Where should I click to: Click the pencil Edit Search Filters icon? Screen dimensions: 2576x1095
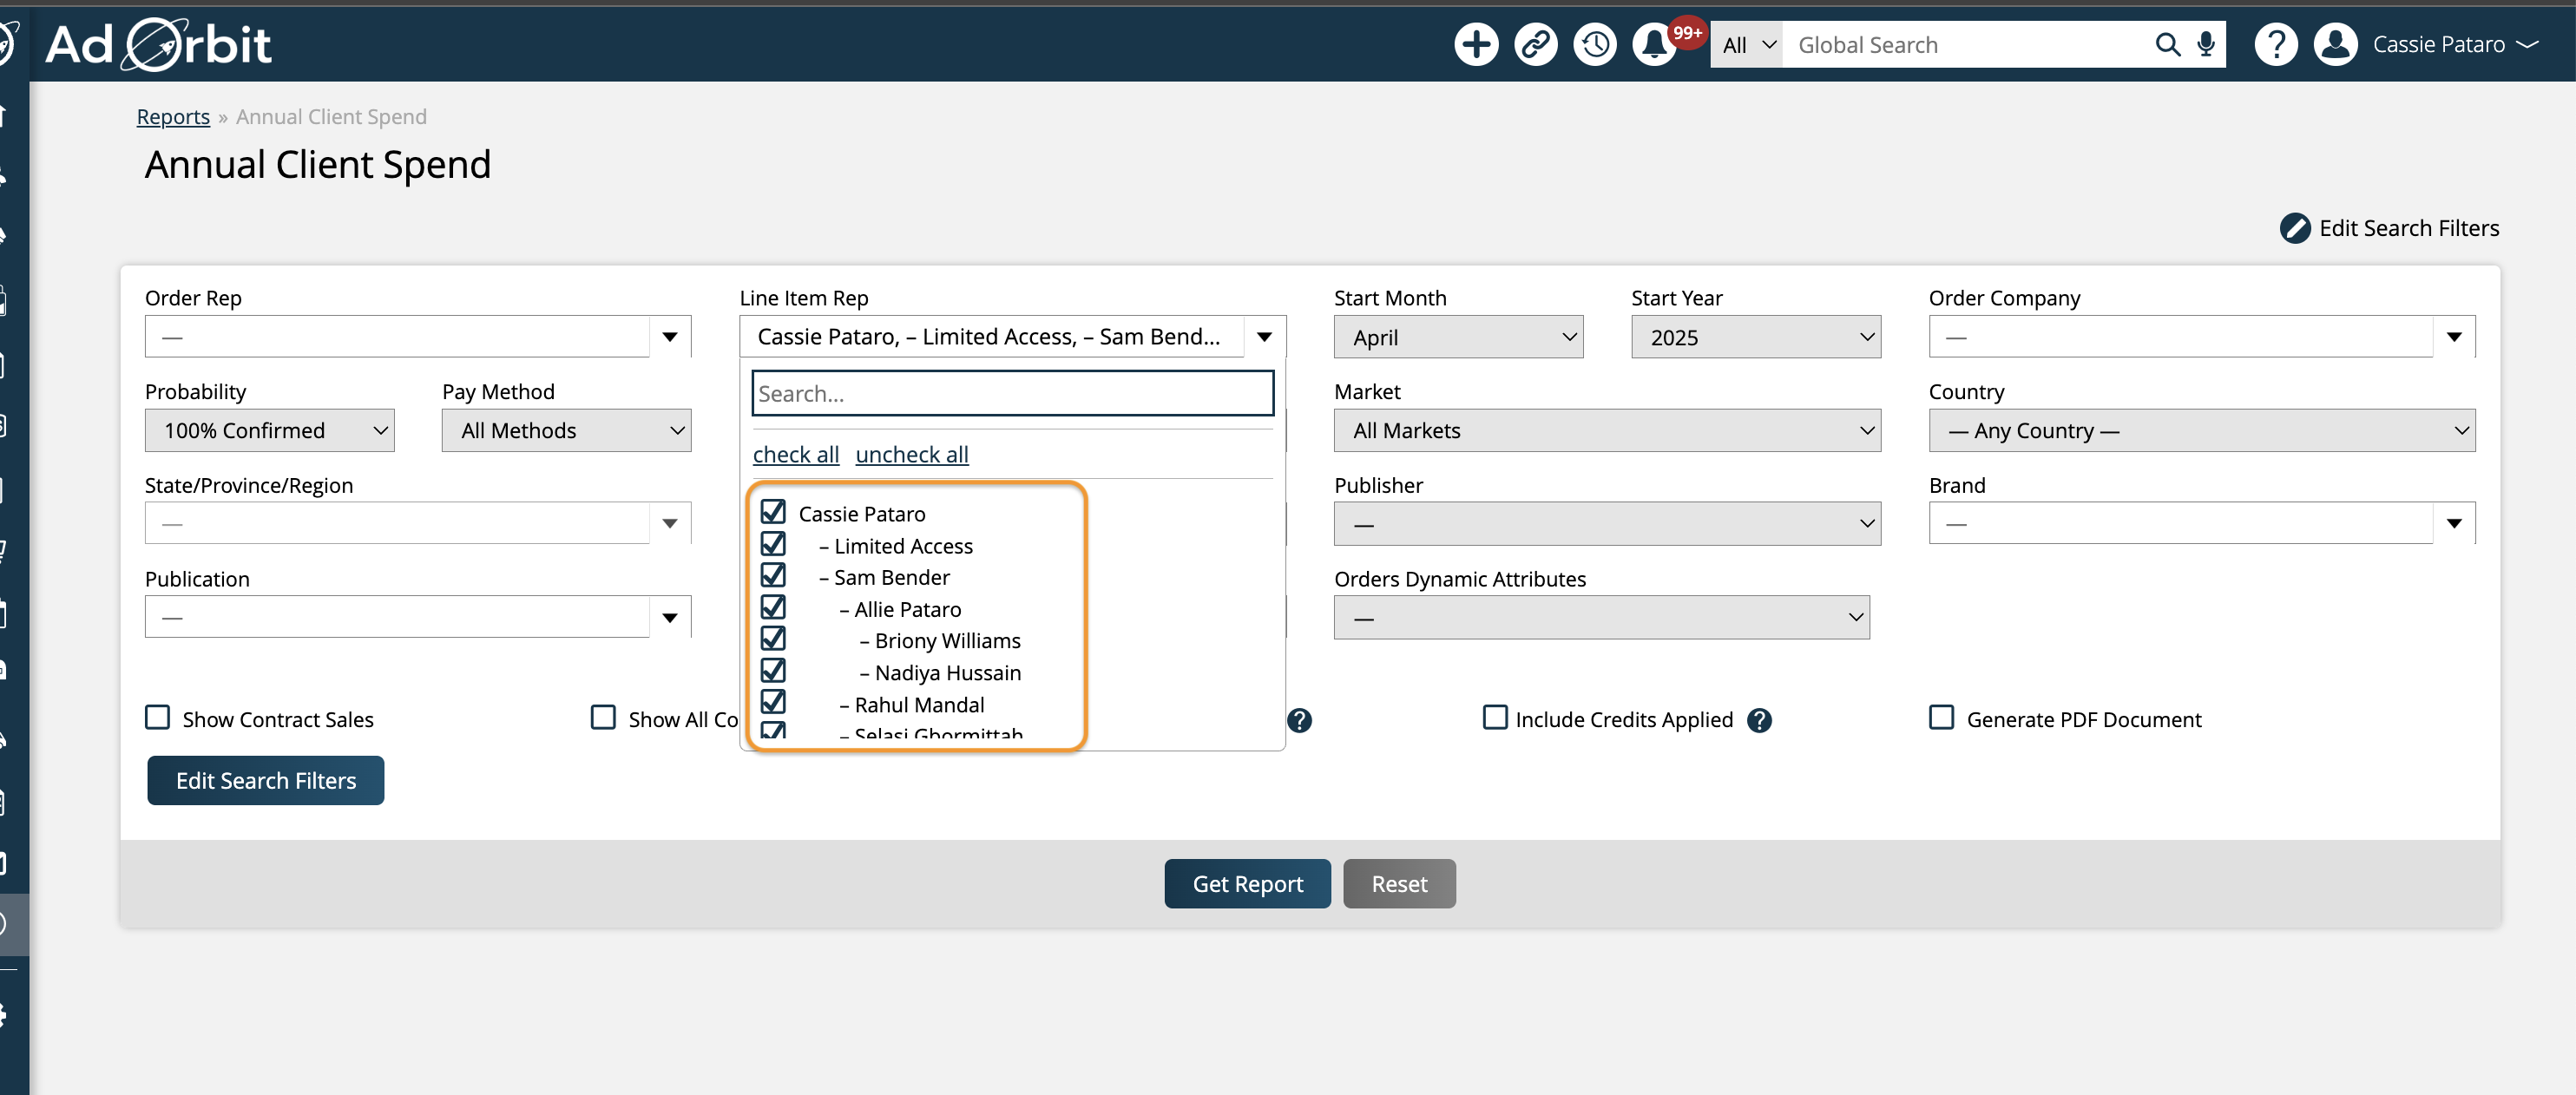[2294, 228]
